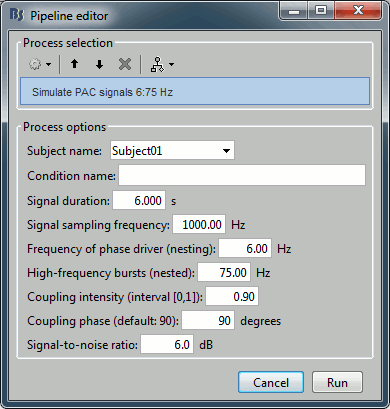390x409 pixels.
Task: Click the Cancel button
Action: pyautogui.click(x=271, y=382)
